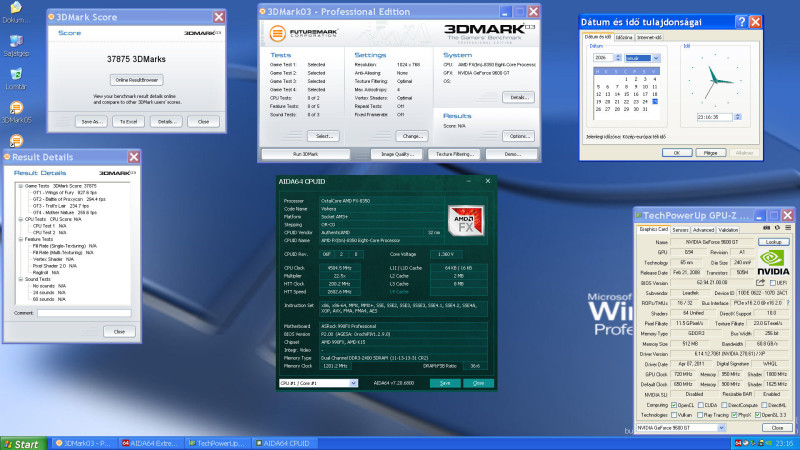The image size is (800, 450).
Task: Select day 15 in the calendar
Action: (627, 94)
